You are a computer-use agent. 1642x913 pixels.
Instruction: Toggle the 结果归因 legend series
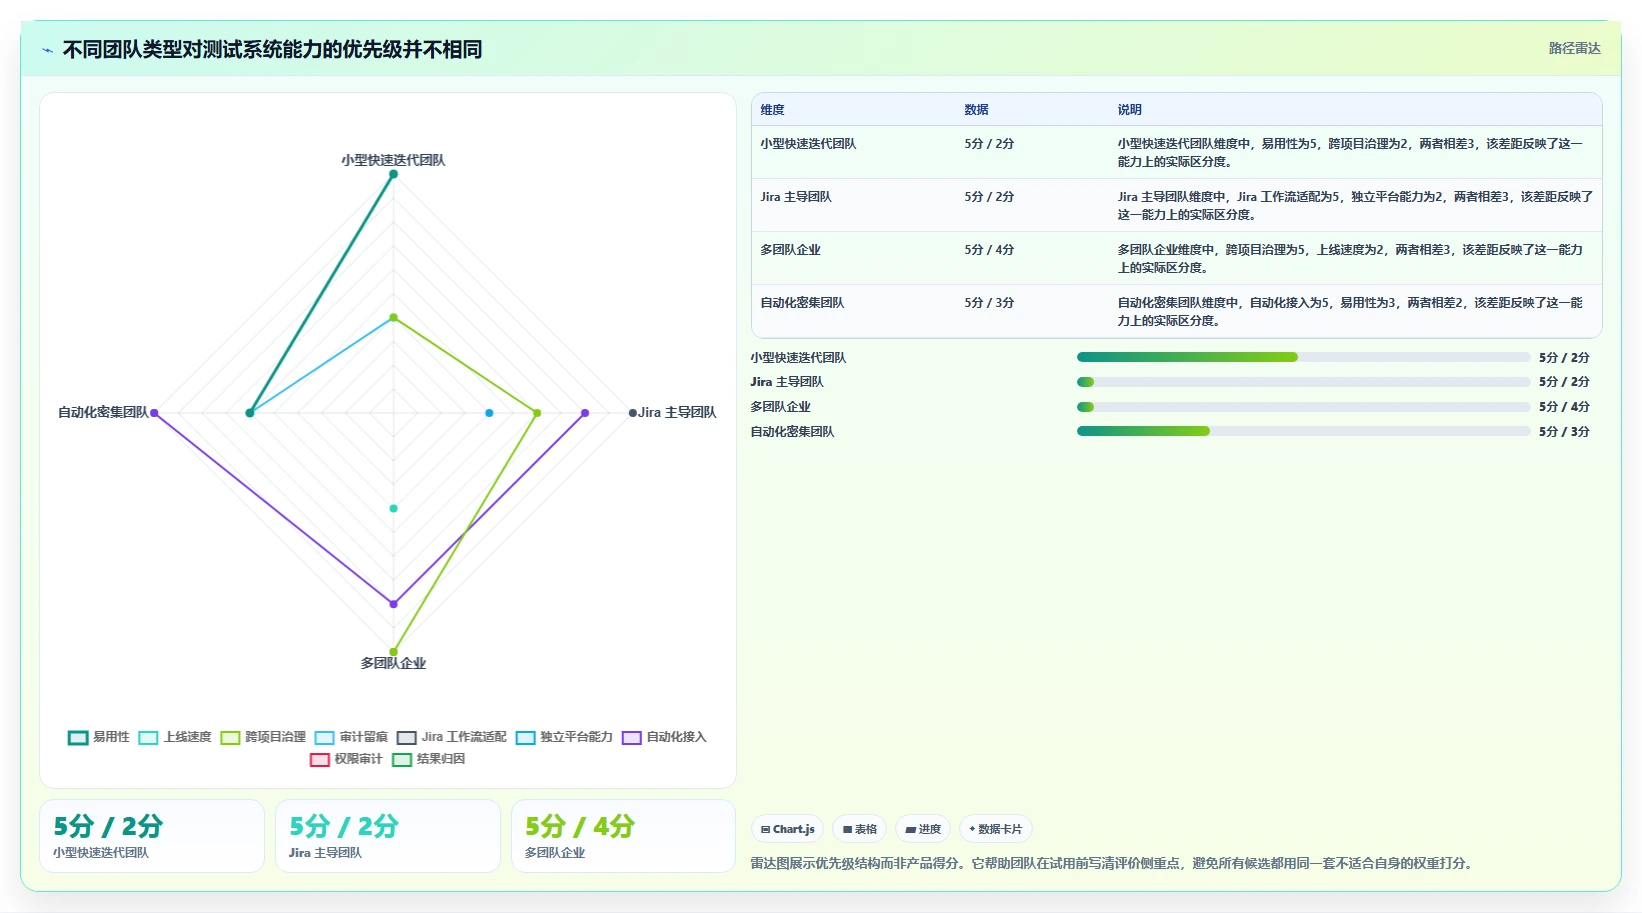click(428, 759)
